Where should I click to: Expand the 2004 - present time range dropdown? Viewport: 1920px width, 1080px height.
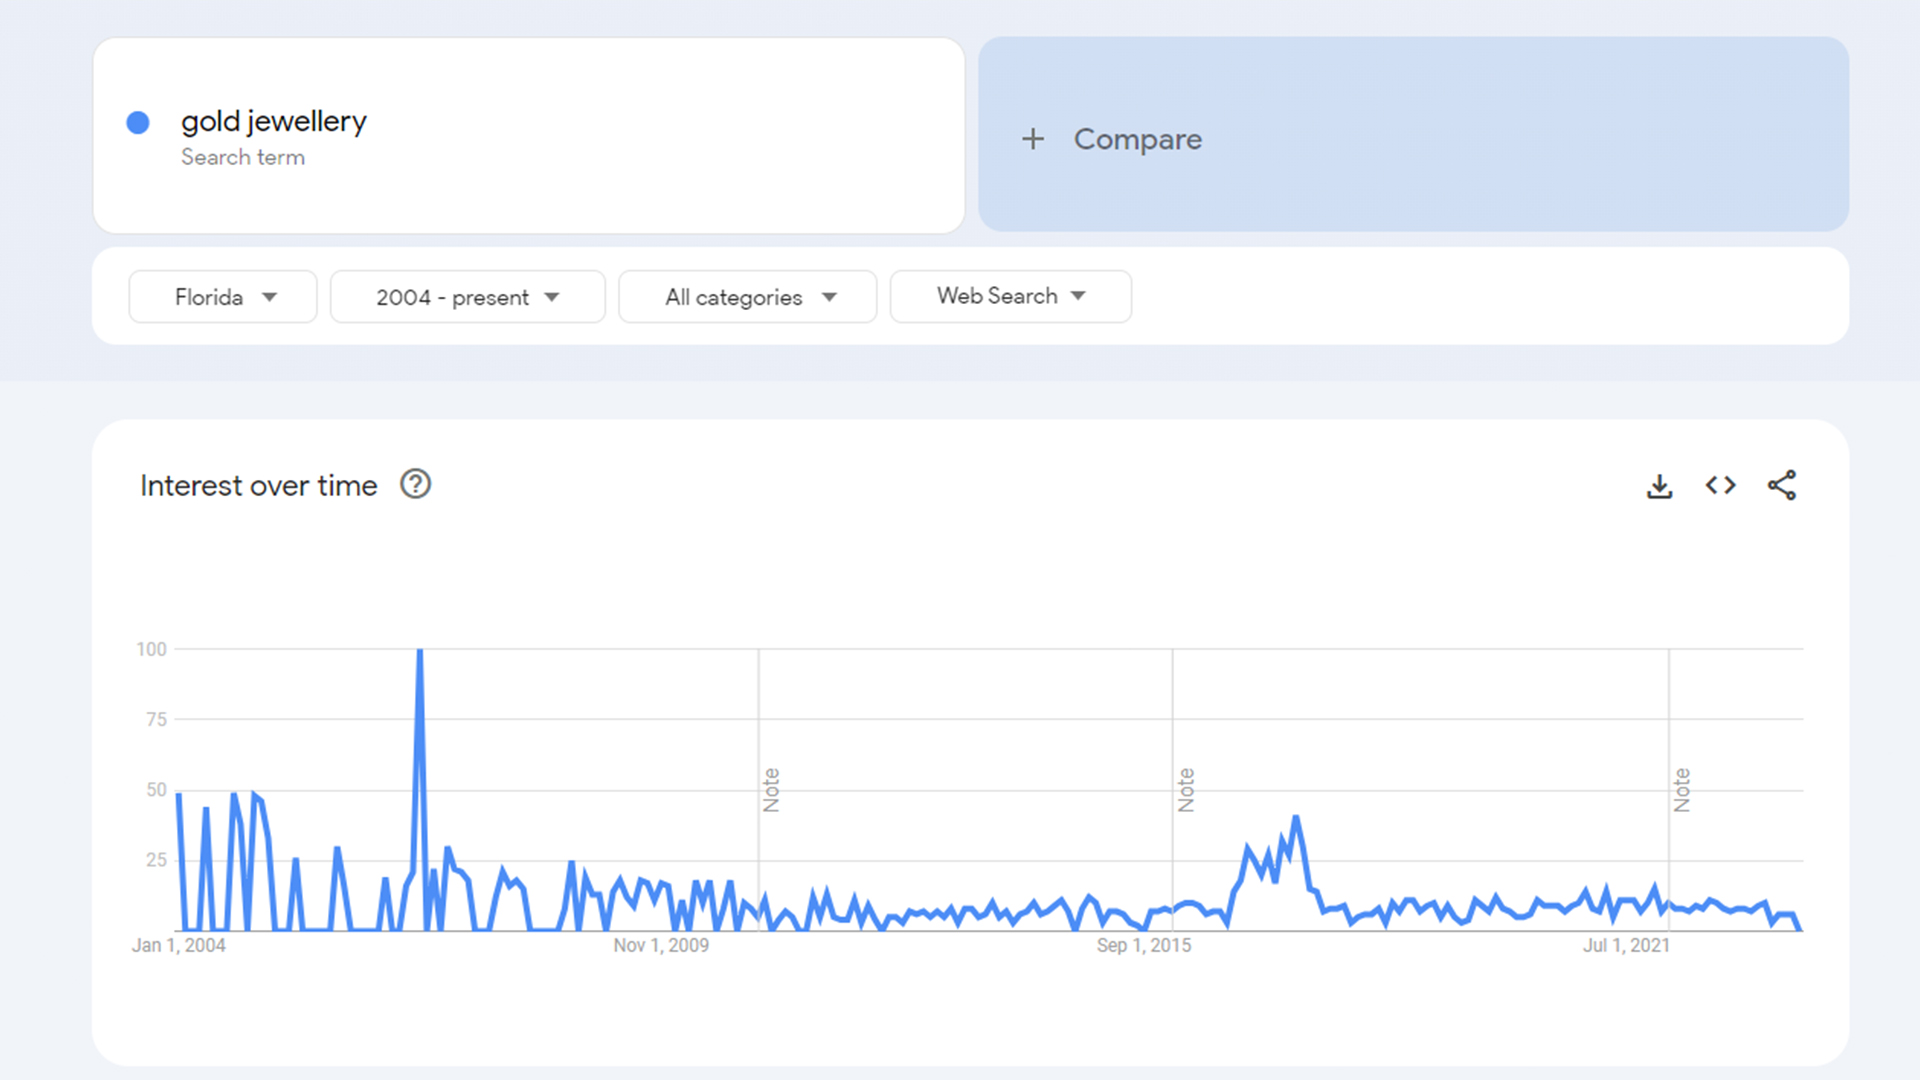pyautogui.click(x=467, y=297)
